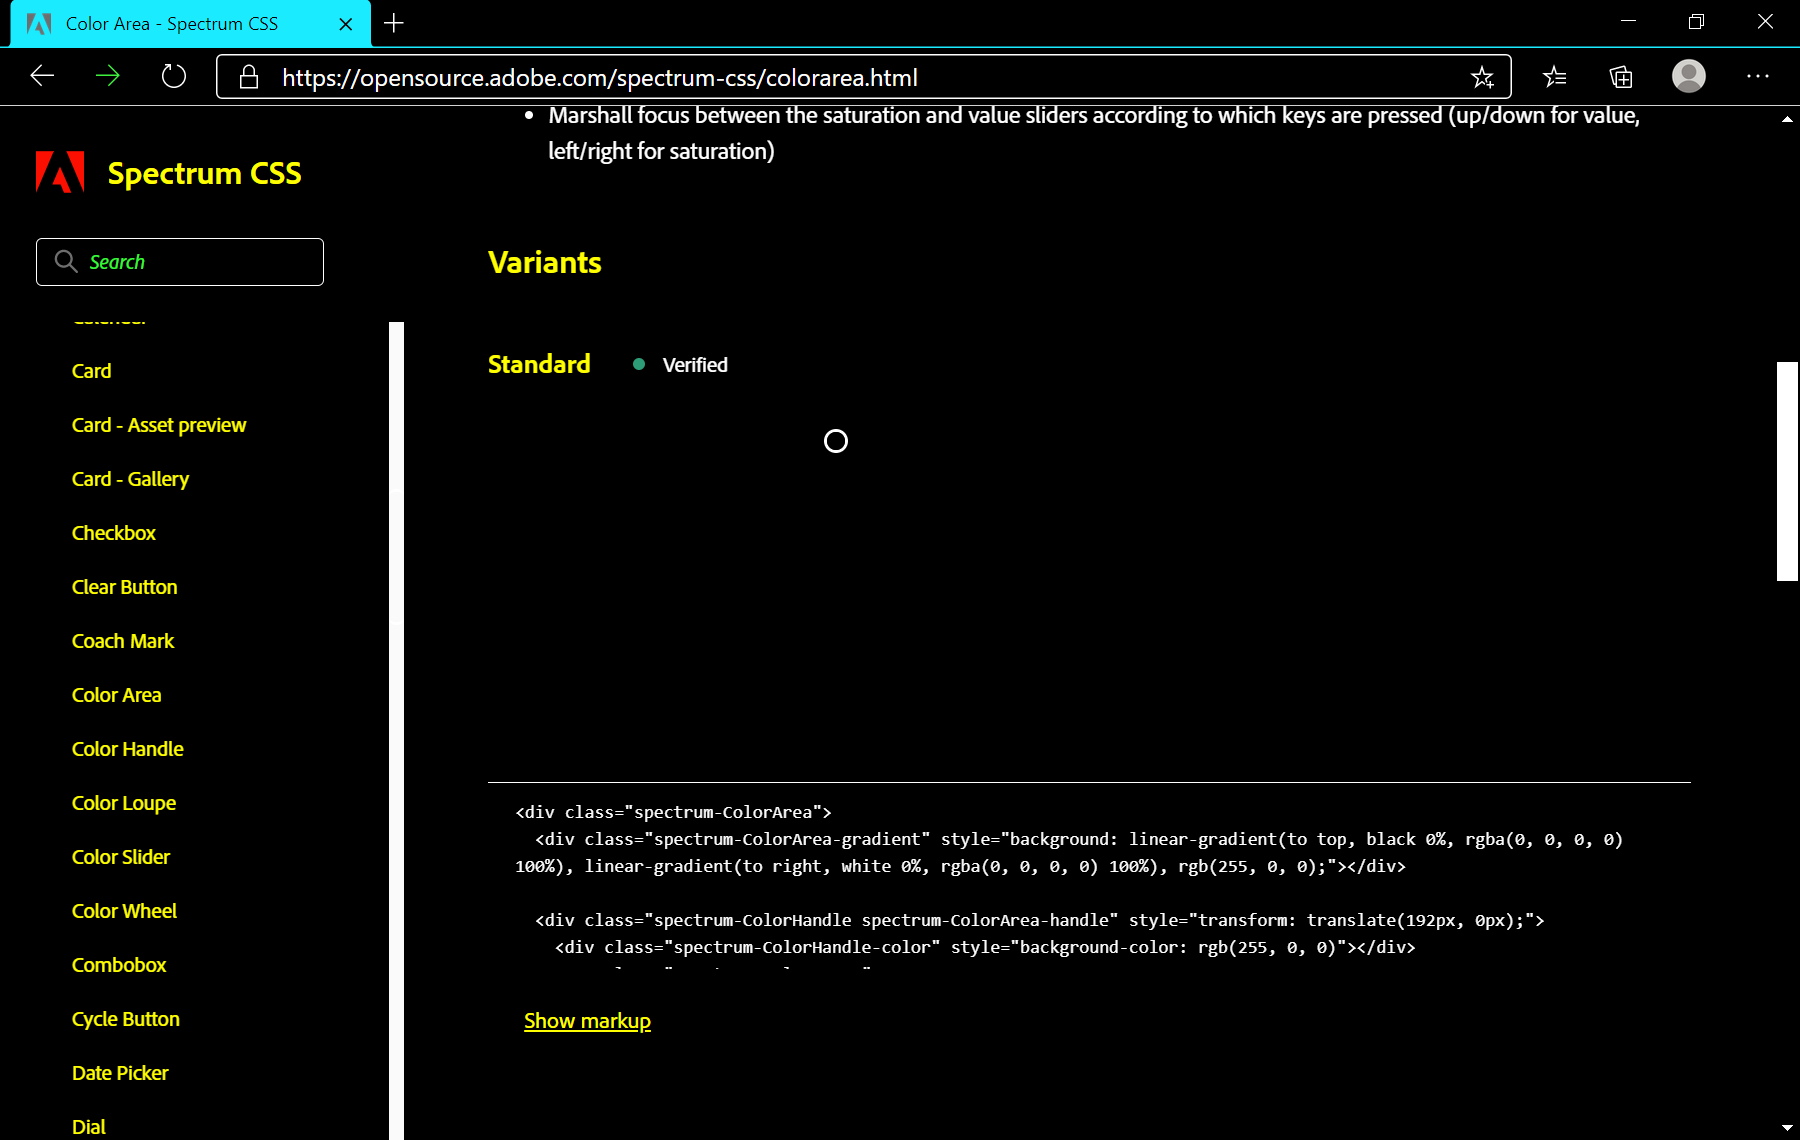1800x1140 pixels.
Task: Navigate back with the browser back arrow
Action: 41,76
